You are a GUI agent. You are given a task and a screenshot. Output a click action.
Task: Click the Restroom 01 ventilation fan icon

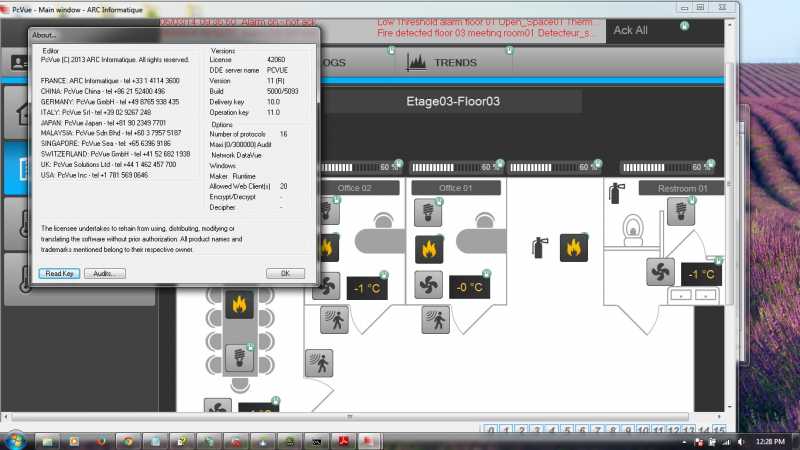[x=660, y=272]
